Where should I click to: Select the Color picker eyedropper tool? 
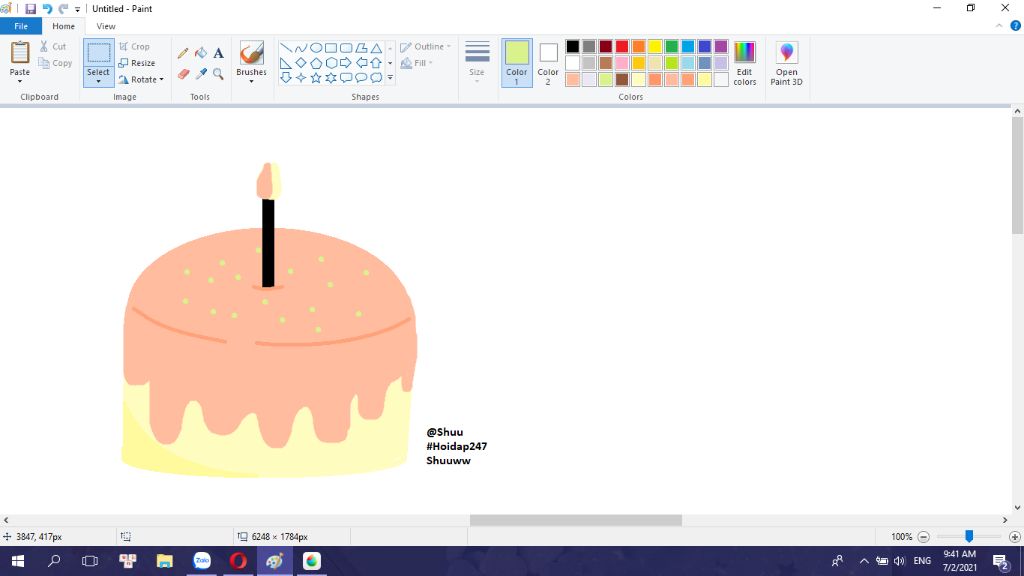tap(201, 74)
